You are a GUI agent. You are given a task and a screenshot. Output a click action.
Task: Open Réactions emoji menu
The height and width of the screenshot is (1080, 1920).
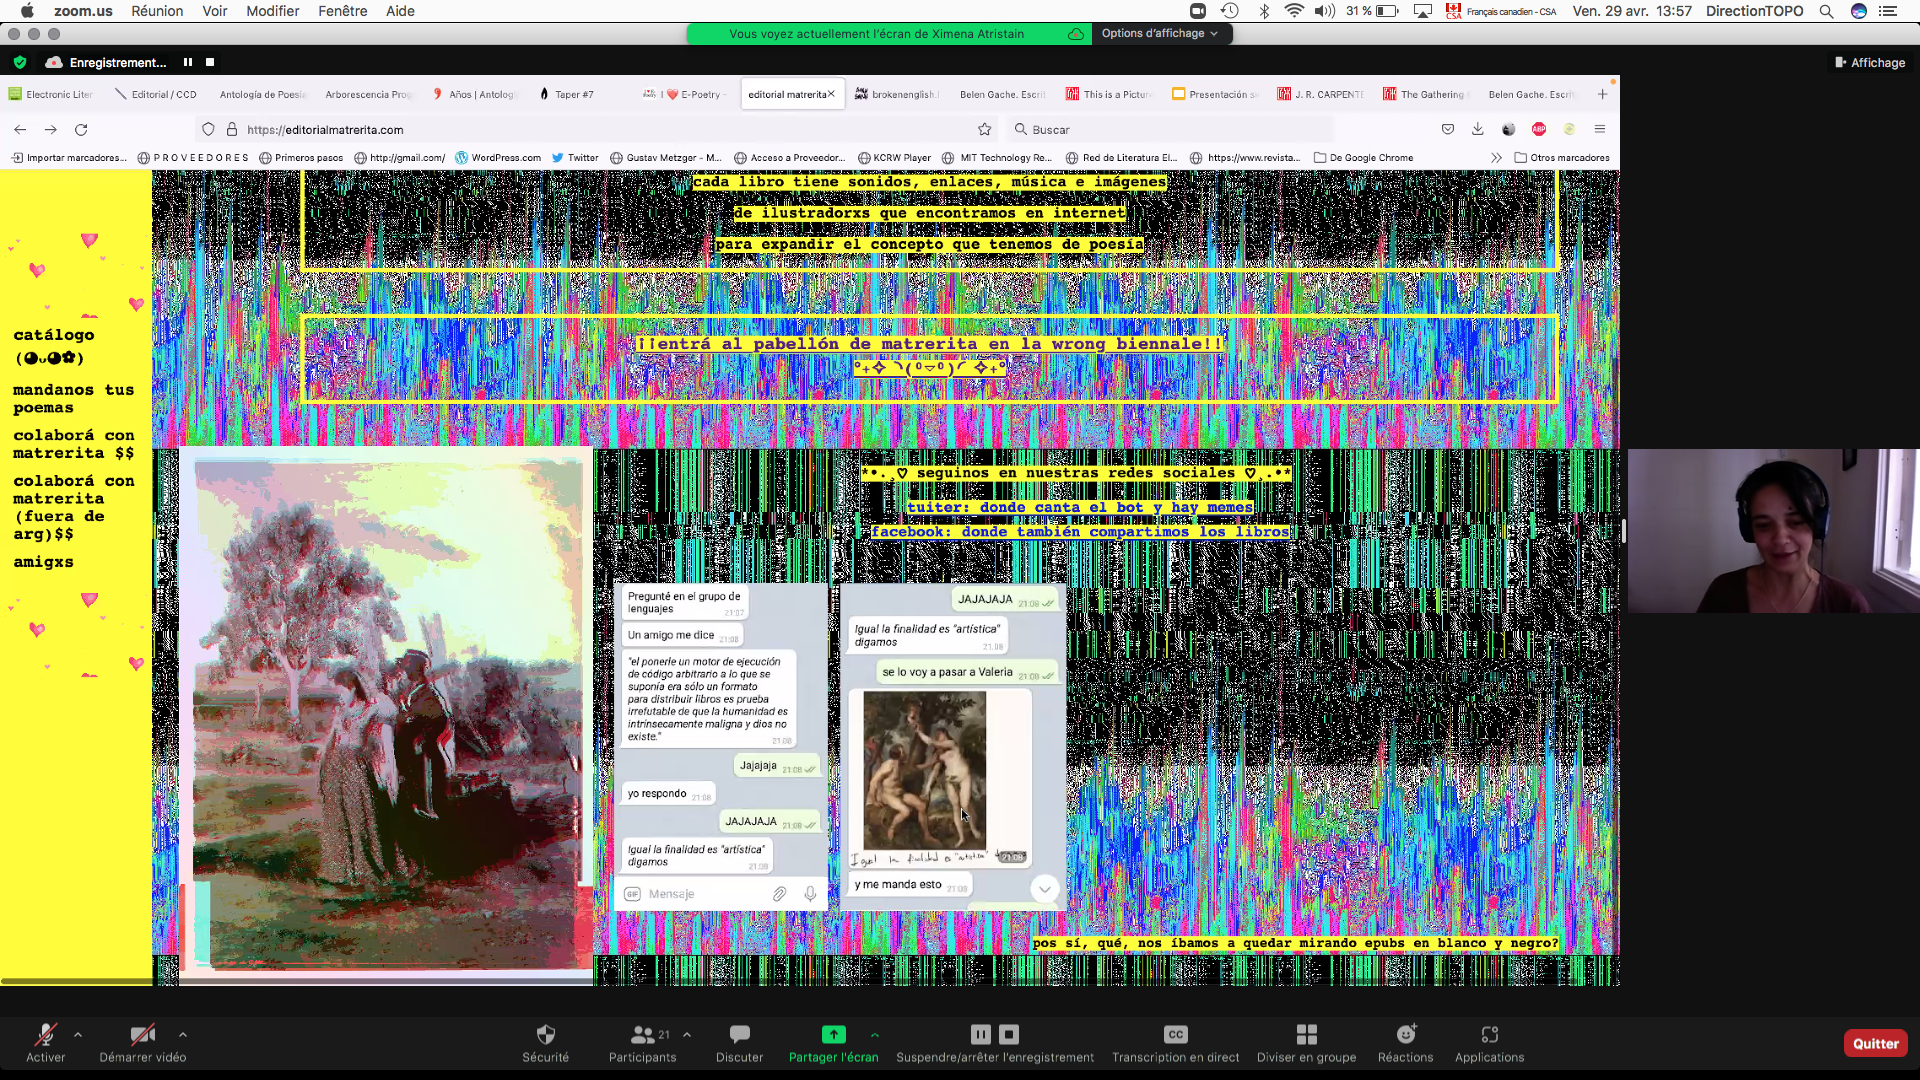(1406, 1042)
